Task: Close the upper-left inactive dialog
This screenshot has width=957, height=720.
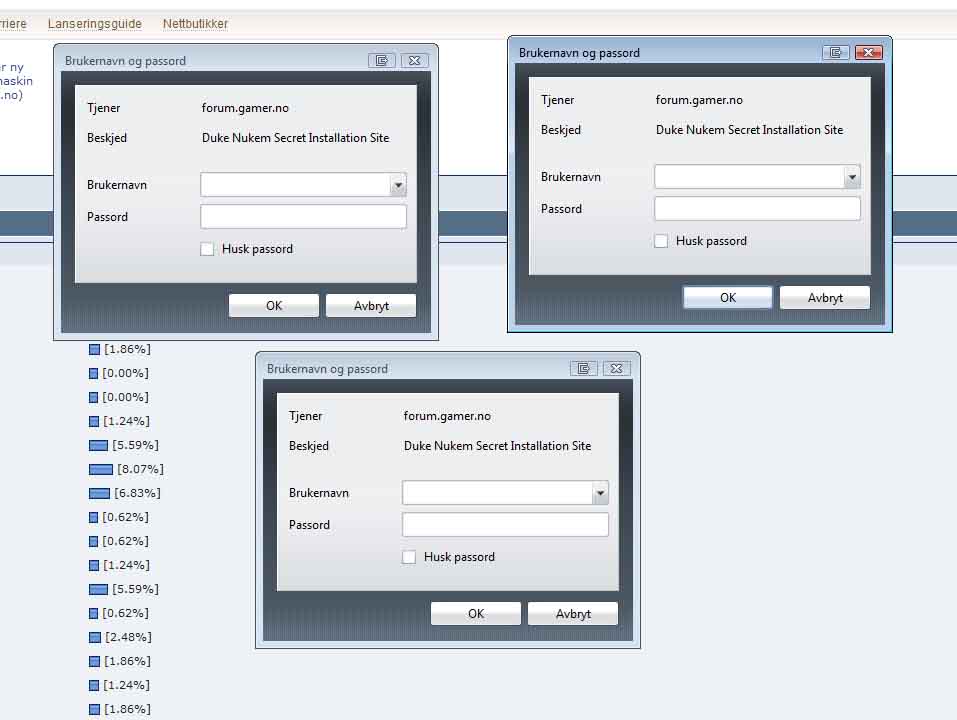Action: click(414, 60)
